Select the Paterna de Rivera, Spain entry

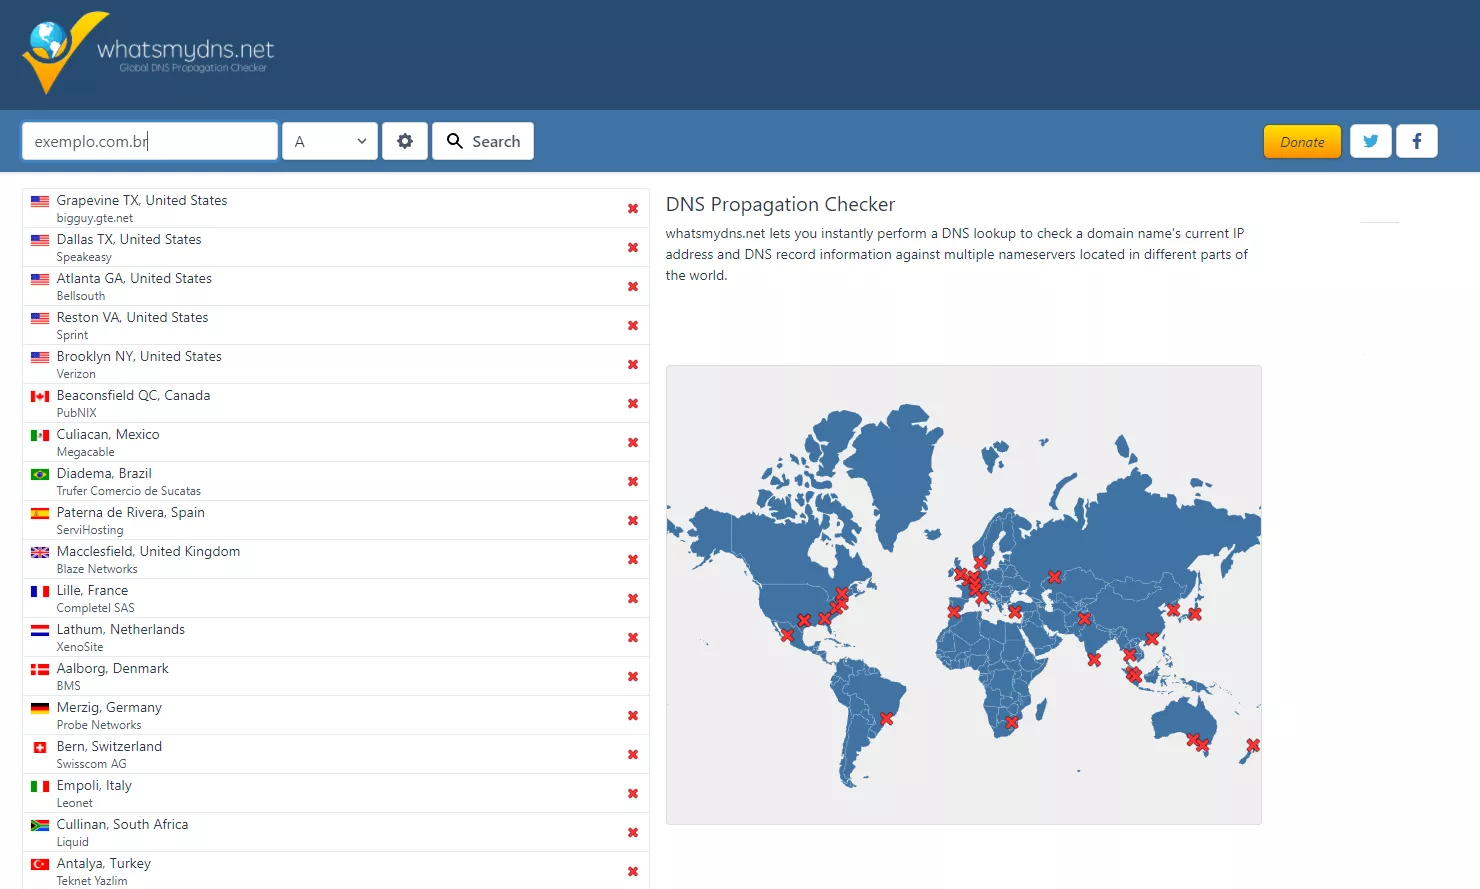[336, 520]
